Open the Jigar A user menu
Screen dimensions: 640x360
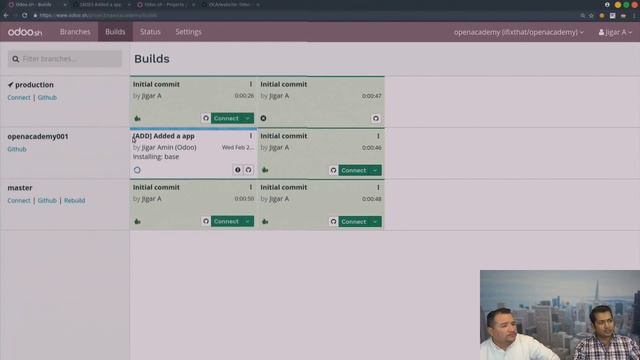(x=615, y=32)
